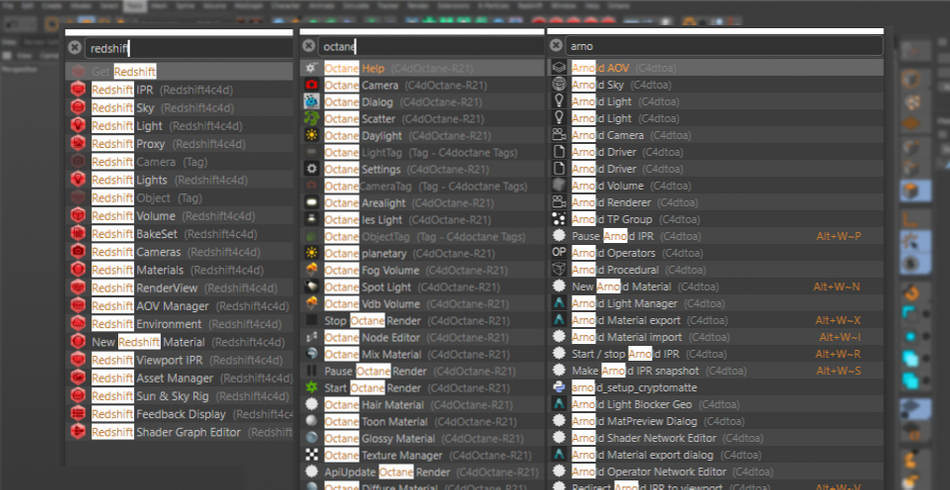Click the arnold_setup_cryptomatte Python icon
Image resolution: width=950 pixels, height=490 pixels.
pos(559,387)
